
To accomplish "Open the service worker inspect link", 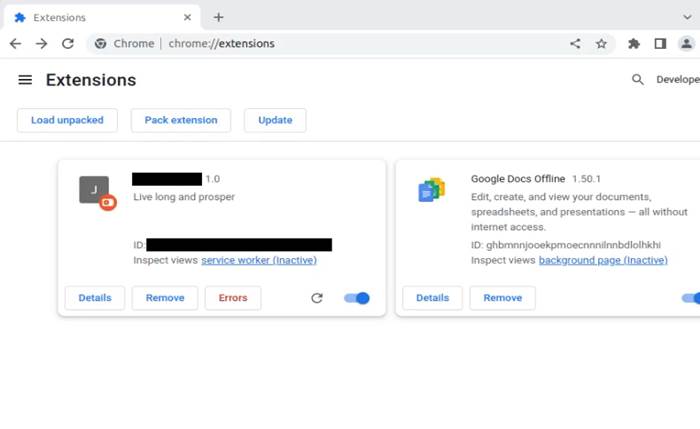I will click(259, 260).
